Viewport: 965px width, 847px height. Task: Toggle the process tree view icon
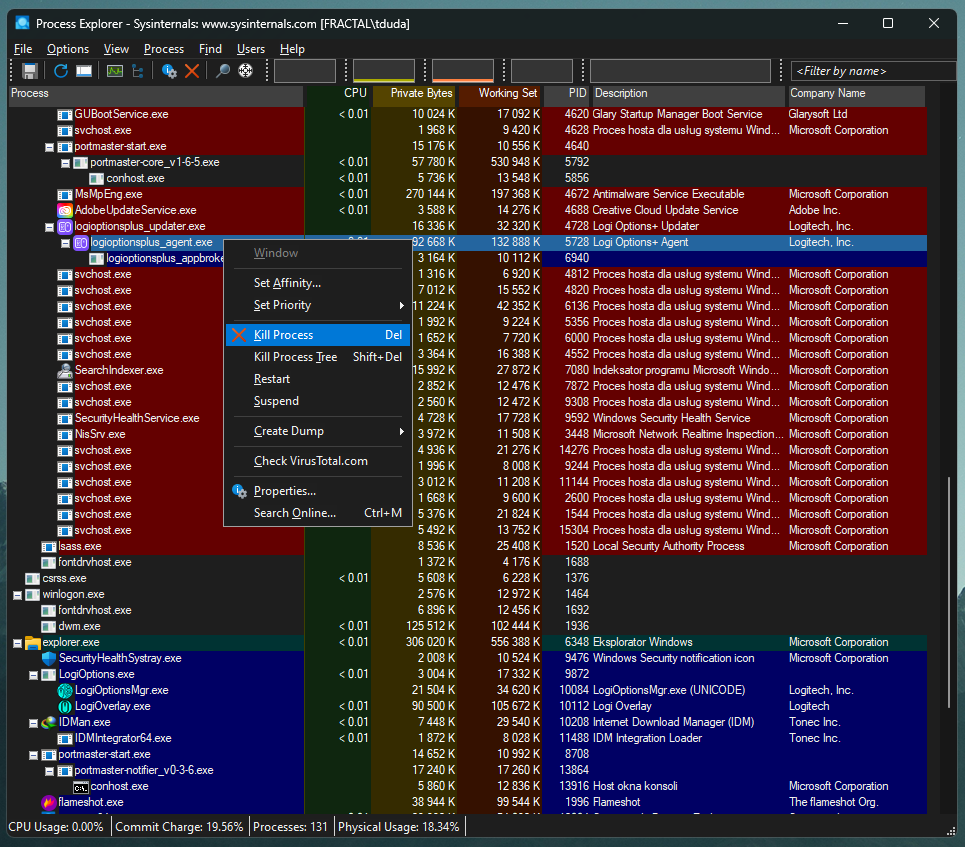coord(137,71)
